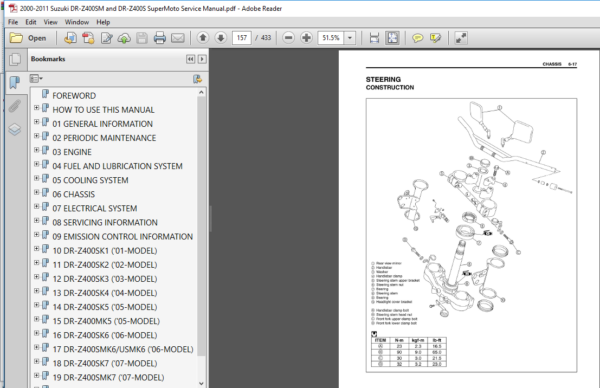
Task: Expand the 03 ENGINE bookmark
Action: click(x=36, y=150)
